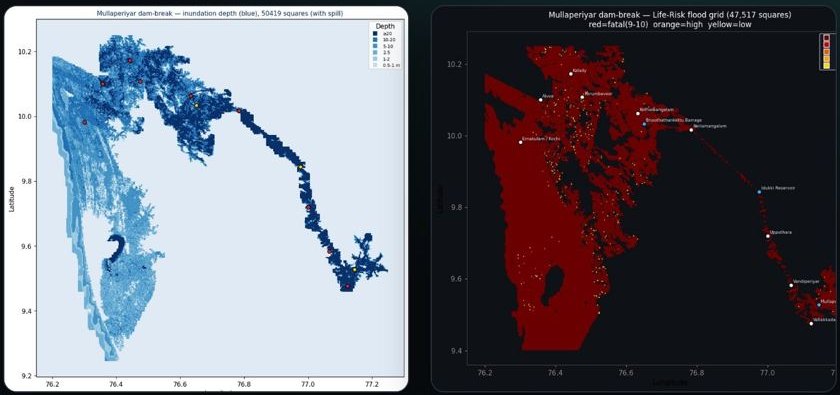Click the '9.8' latitude tick on red map
The image size is (840, 395).
[x=457, y=207]
